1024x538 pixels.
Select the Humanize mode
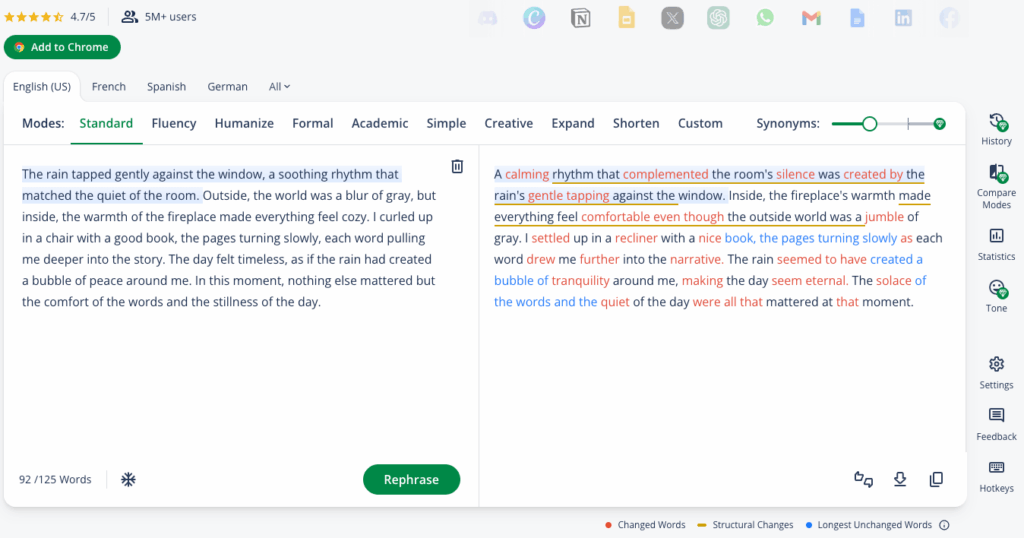(x=244, y=123)
